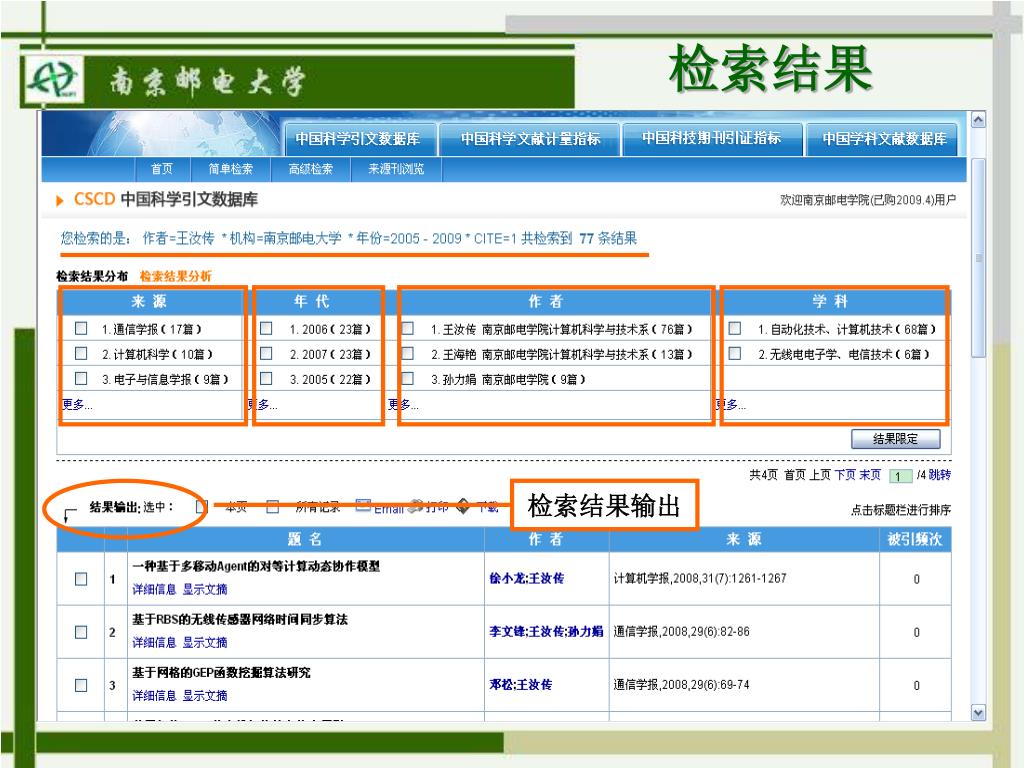Check the 无线电电子学、电信技术 (6篇) subject filter
Screen dimensions: 1024x768
point(735,353)
